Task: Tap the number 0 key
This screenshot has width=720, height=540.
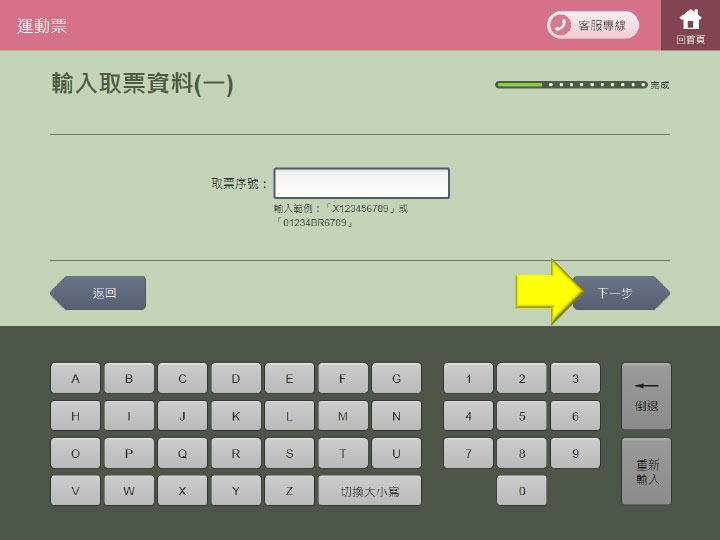Action: 522,491
